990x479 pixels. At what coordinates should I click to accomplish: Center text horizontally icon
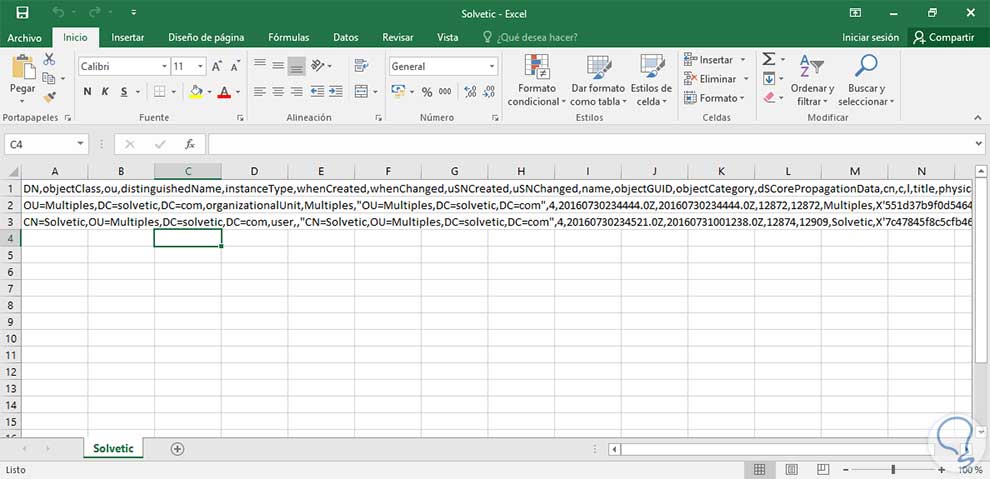pyautogui.click(x=278, y=92)
